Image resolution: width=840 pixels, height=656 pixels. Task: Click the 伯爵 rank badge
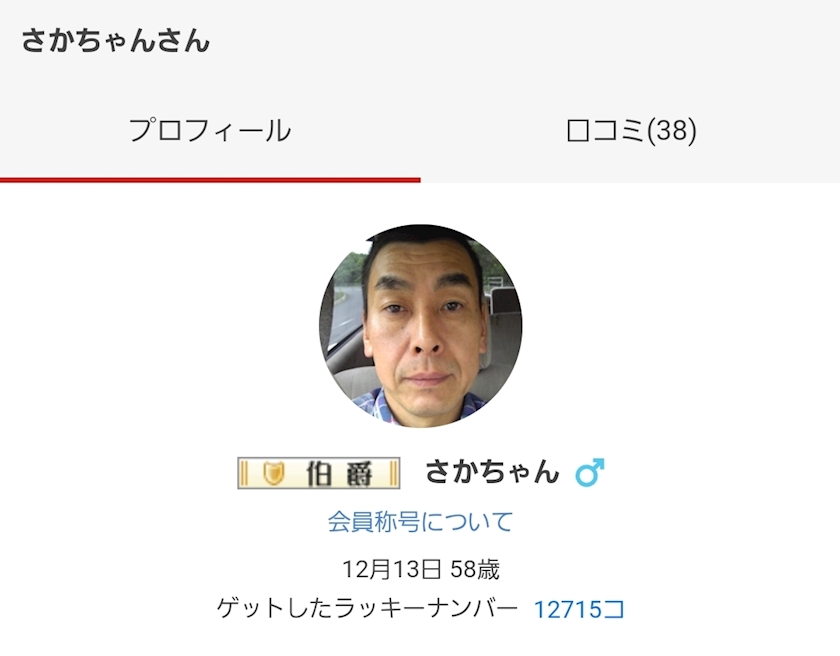319,473
